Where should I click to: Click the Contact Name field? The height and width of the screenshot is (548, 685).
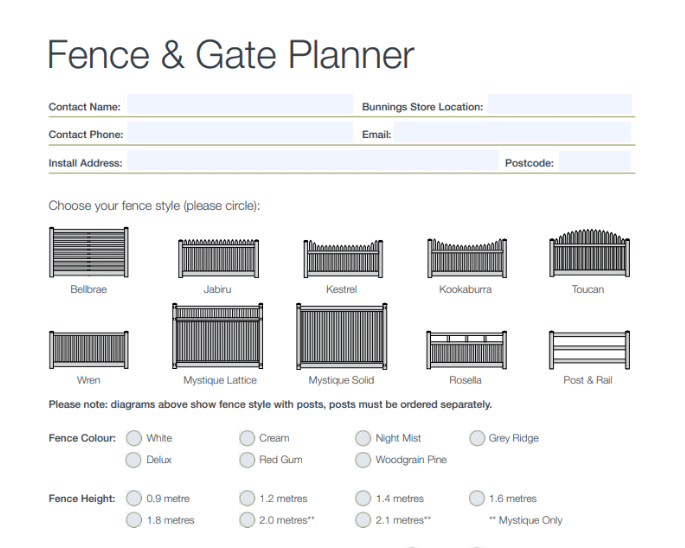coord(239,106)
